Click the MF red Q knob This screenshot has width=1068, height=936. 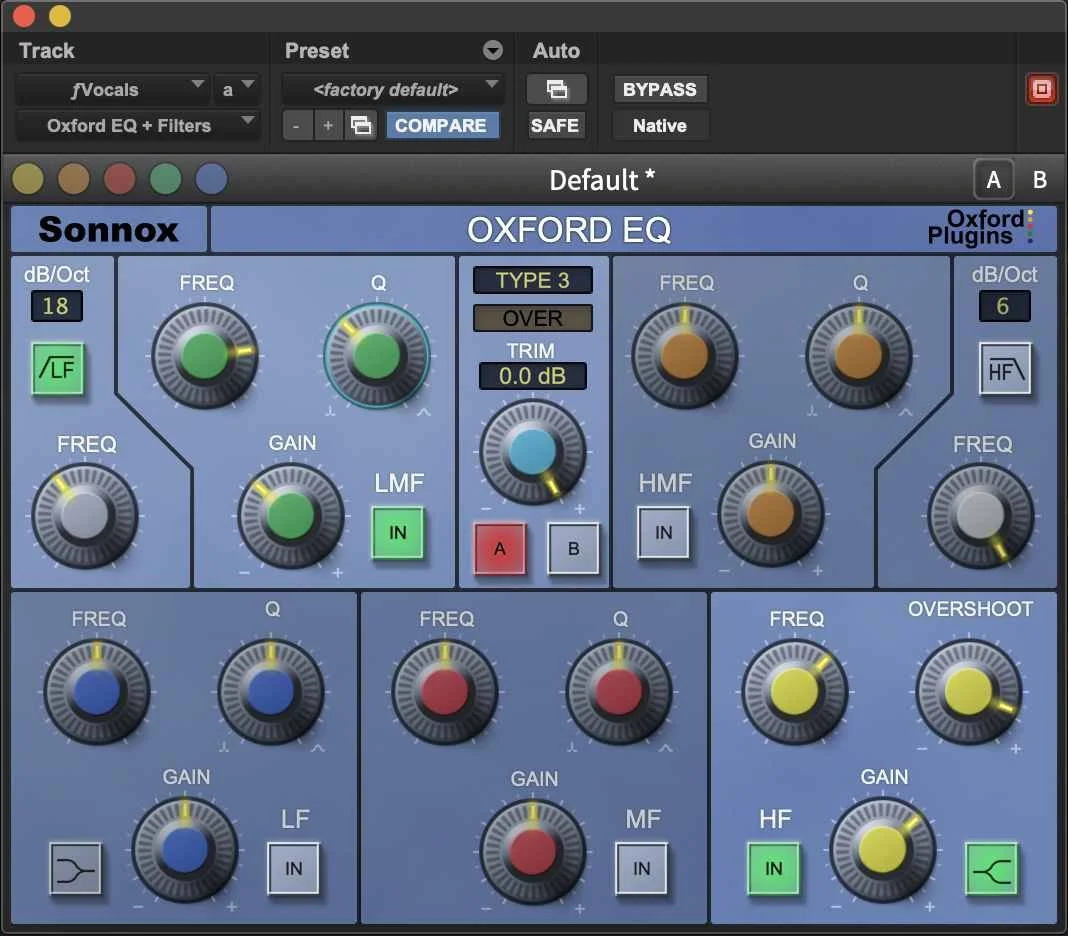(619, 691)
